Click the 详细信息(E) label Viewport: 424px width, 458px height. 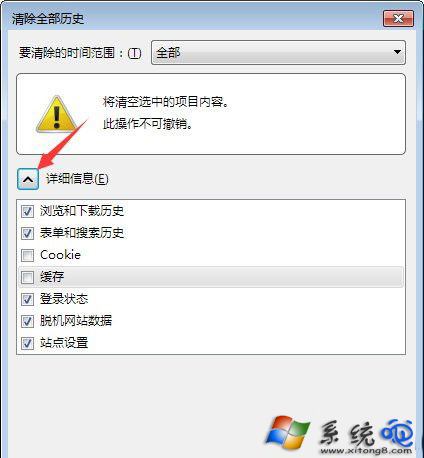tap(77, 179)
